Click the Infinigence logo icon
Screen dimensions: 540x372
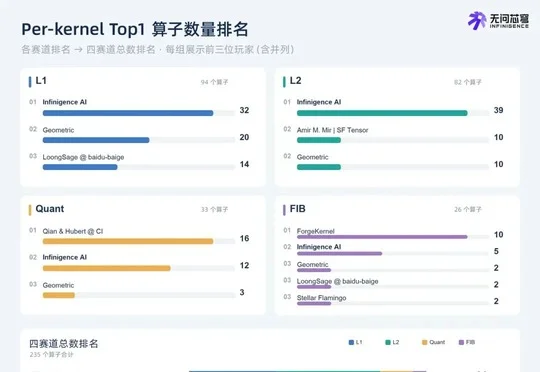(x=477, y=20)
